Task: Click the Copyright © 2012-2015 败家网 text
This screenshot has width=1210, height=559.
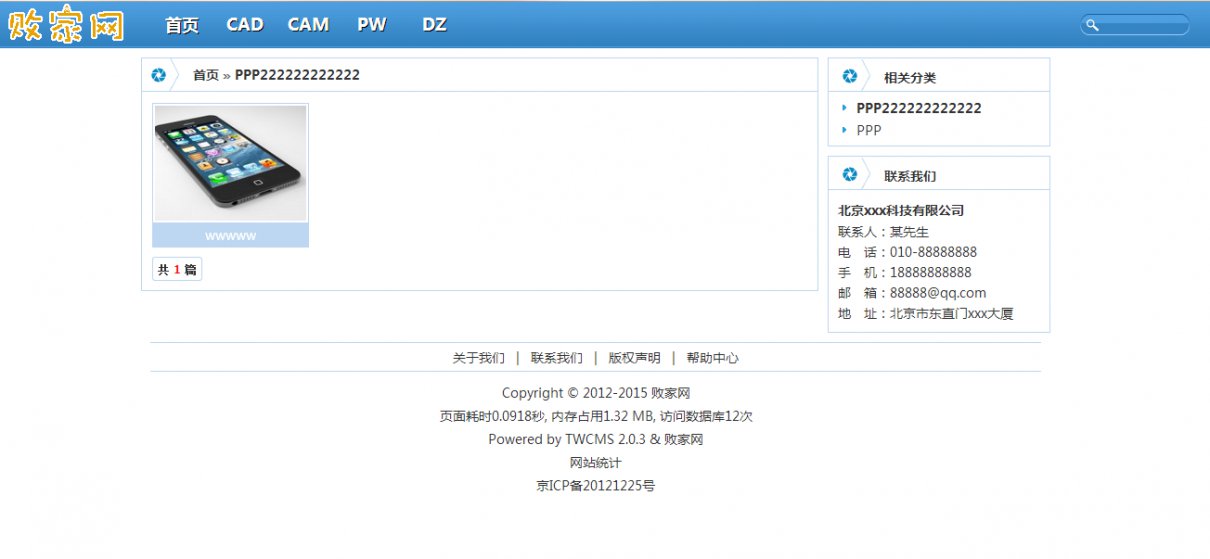Action: point(596,393)
